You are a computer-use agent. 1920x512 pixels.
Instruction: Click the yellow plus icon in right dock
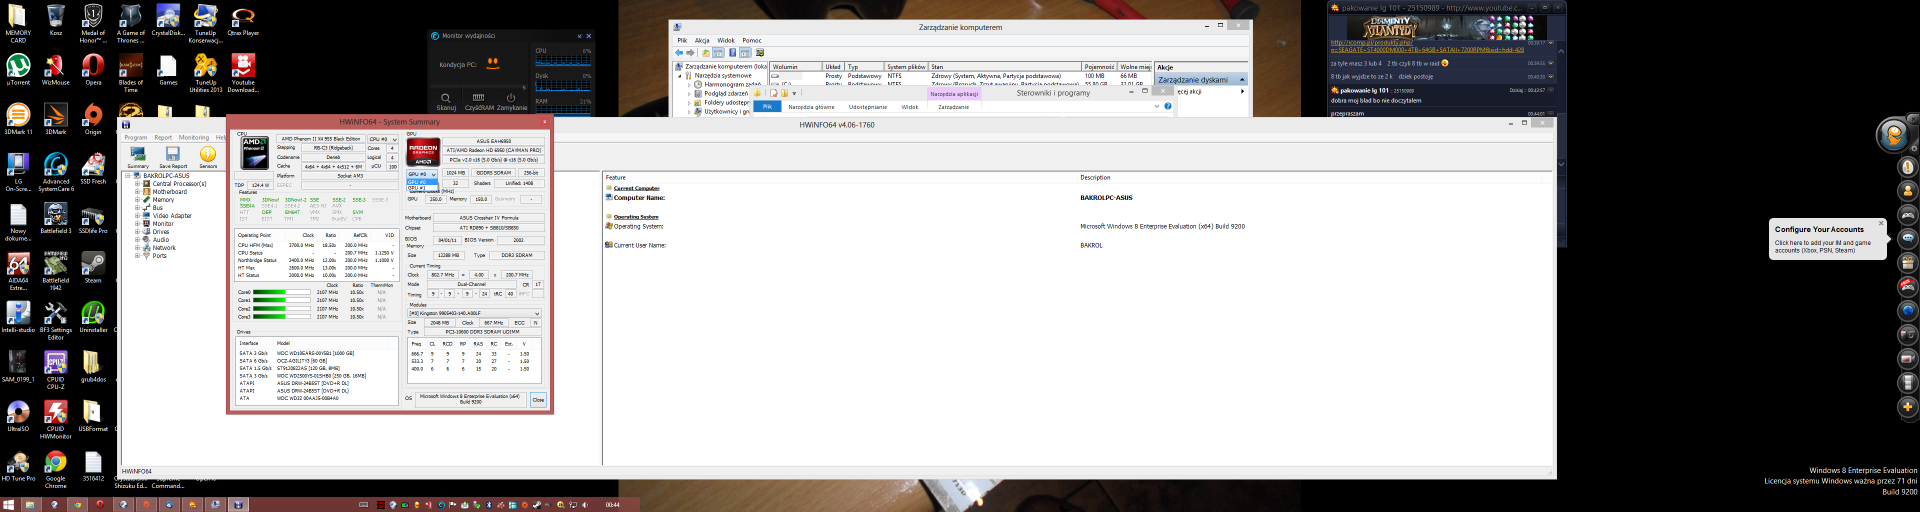1907,407
